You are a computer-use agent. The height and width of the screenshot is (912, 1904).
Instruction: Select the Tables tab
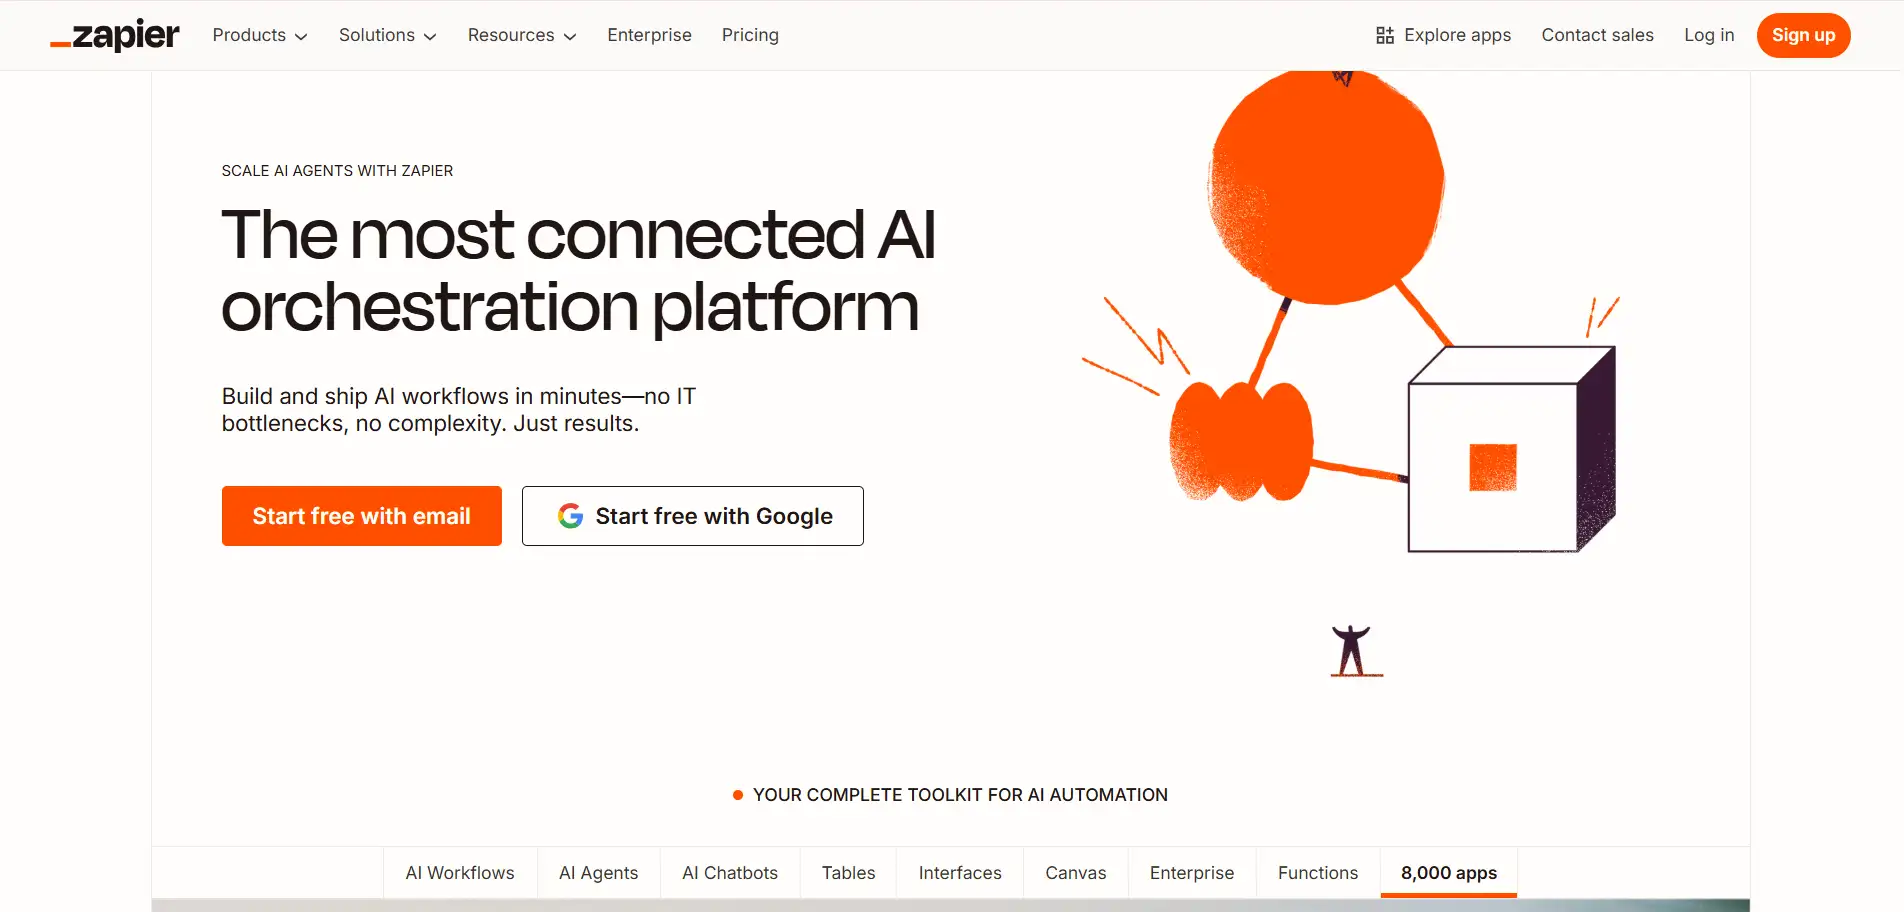point(847,872)
